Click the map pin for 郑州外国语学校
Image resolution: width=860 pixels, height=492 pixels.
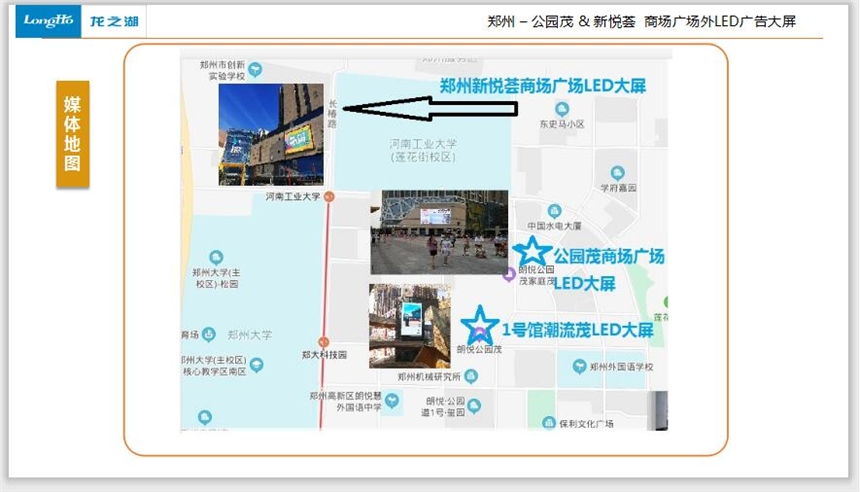tap(580, 367)
